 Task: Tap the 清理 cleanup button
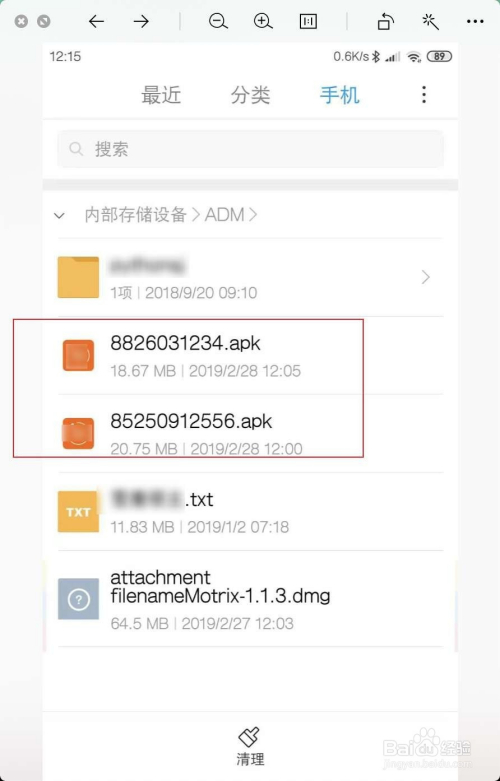click(x=250, y=746)
